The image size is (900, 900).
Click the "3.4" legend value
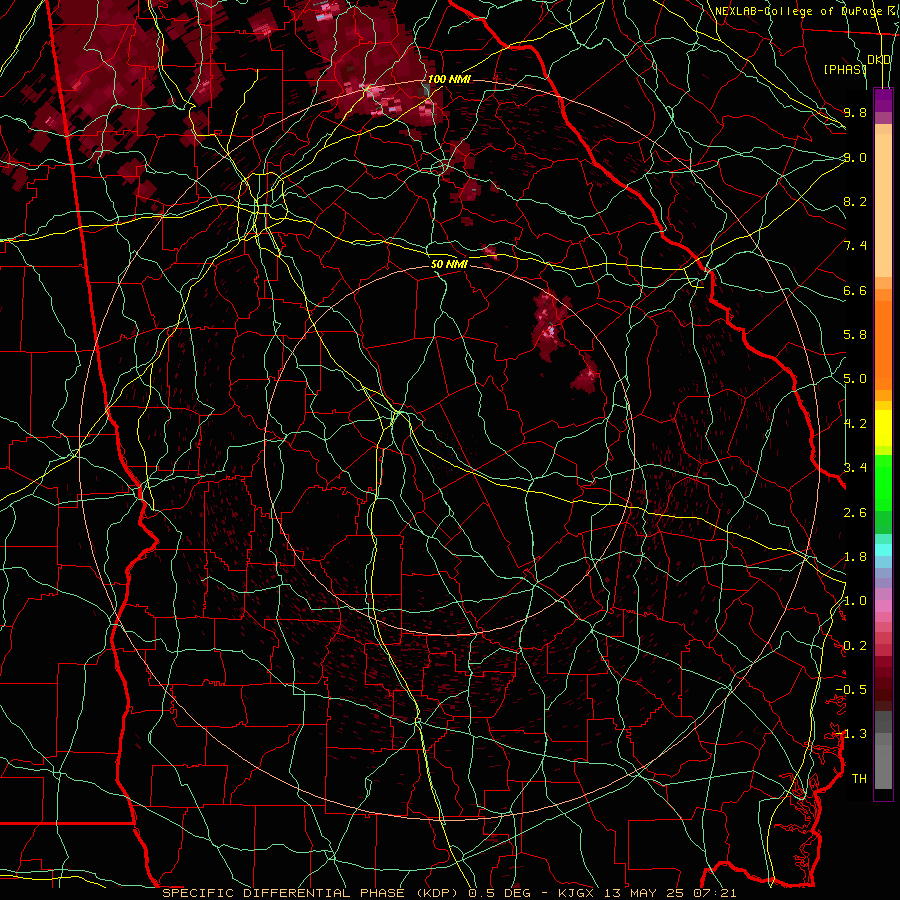(855, 468)
